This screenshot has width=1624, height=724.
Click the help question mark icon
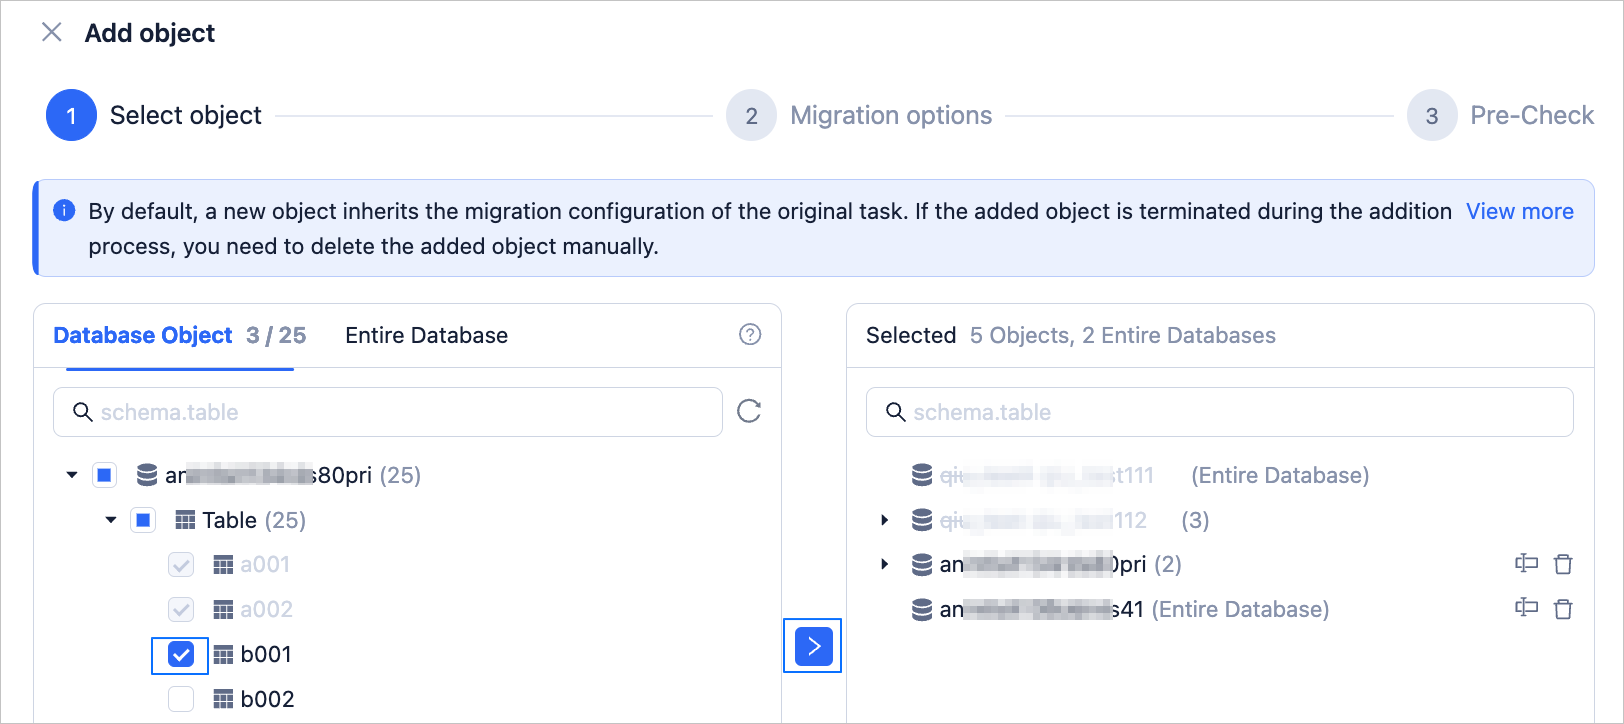[750, 335]
